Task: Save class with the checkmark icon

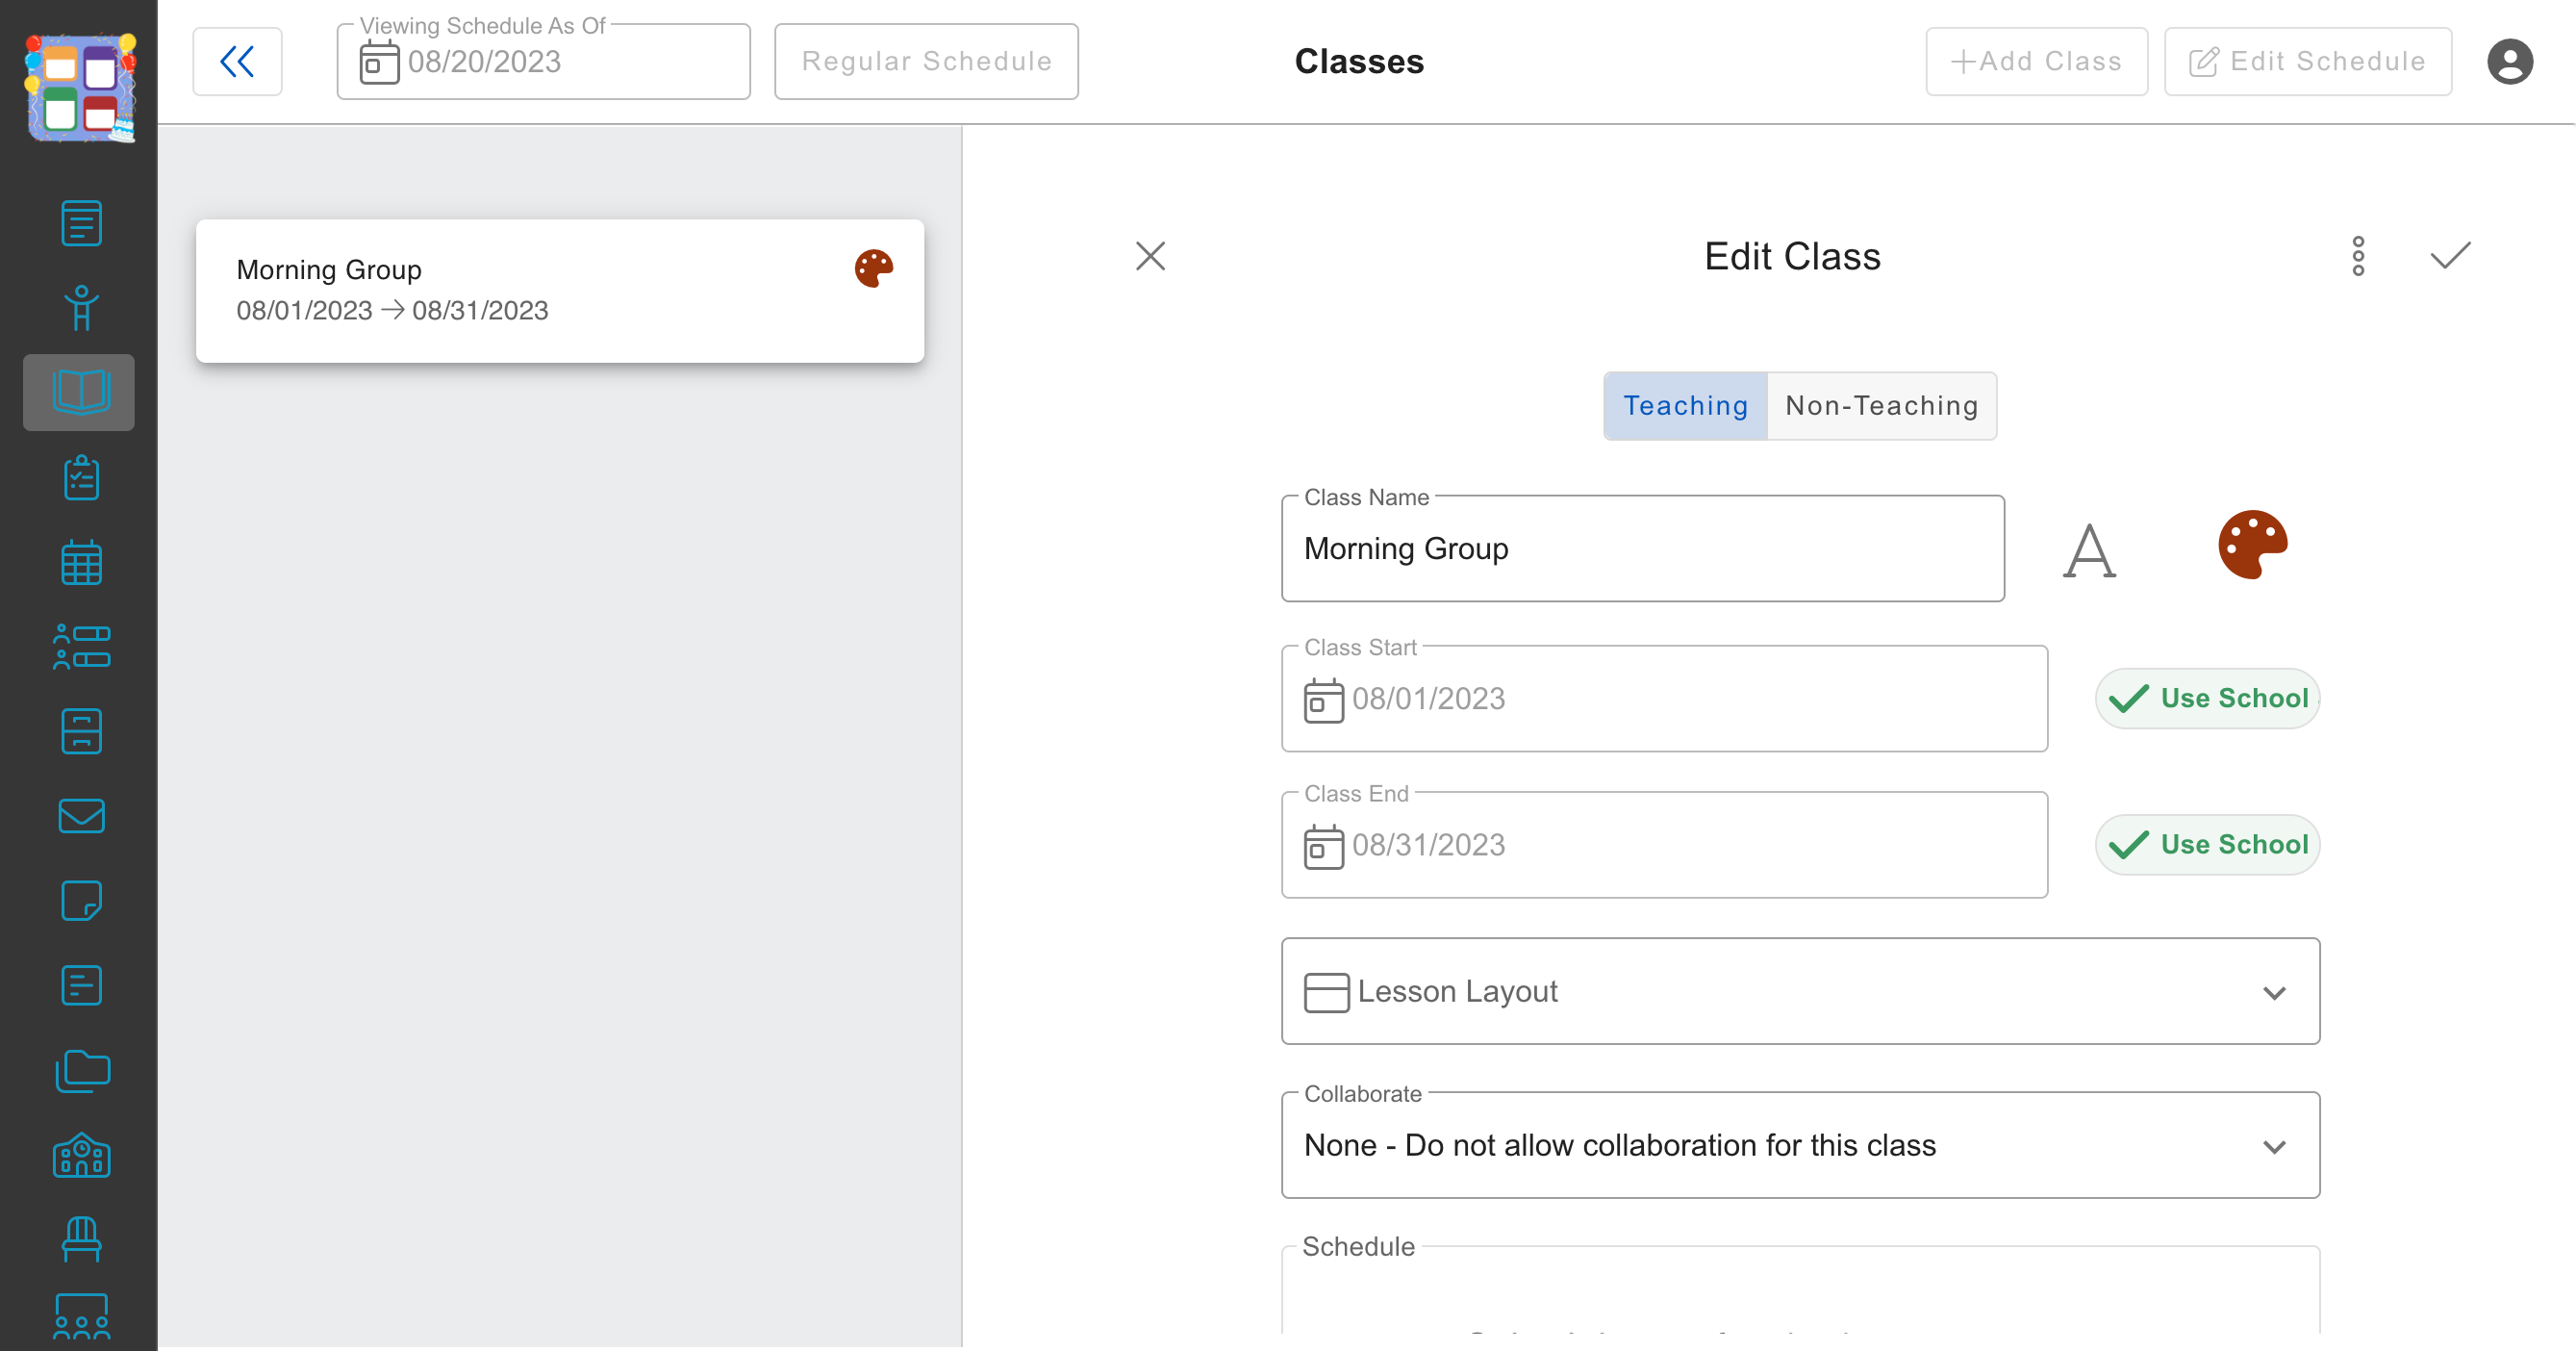Action: pyautogui.click(x=2450, y=256)
